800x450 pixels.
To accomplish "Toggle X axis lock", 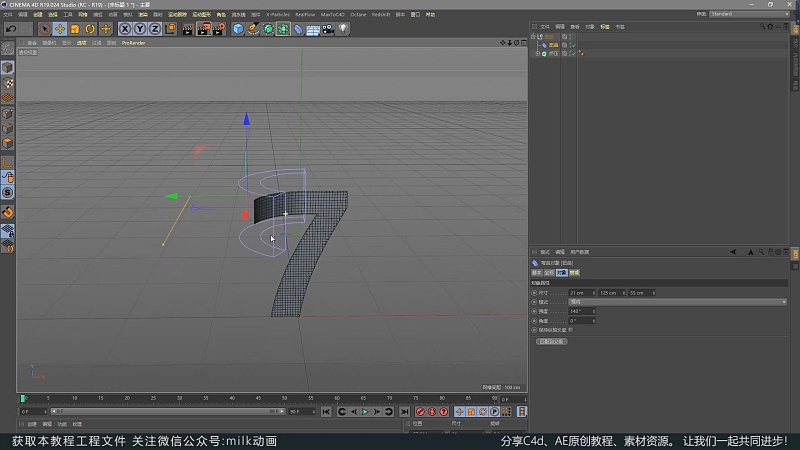I will pos(124,29).
